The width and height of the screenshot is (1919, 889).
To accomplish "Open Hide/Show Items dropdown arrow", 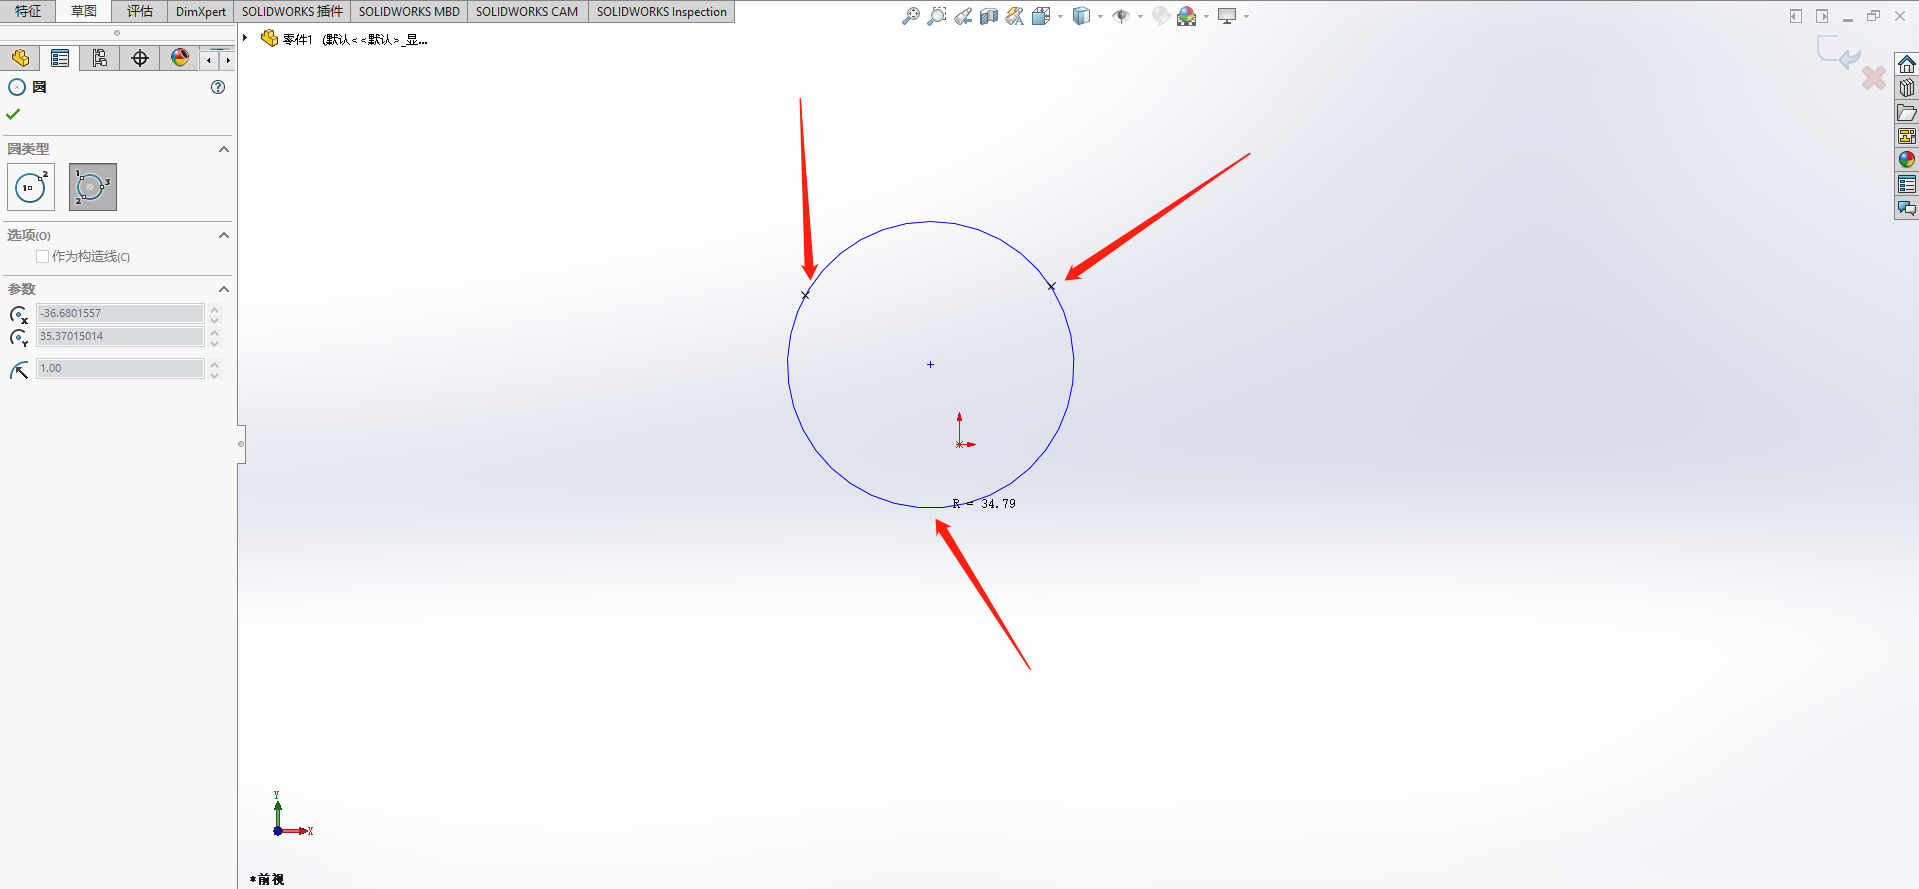I will [x=1140, y=16].
